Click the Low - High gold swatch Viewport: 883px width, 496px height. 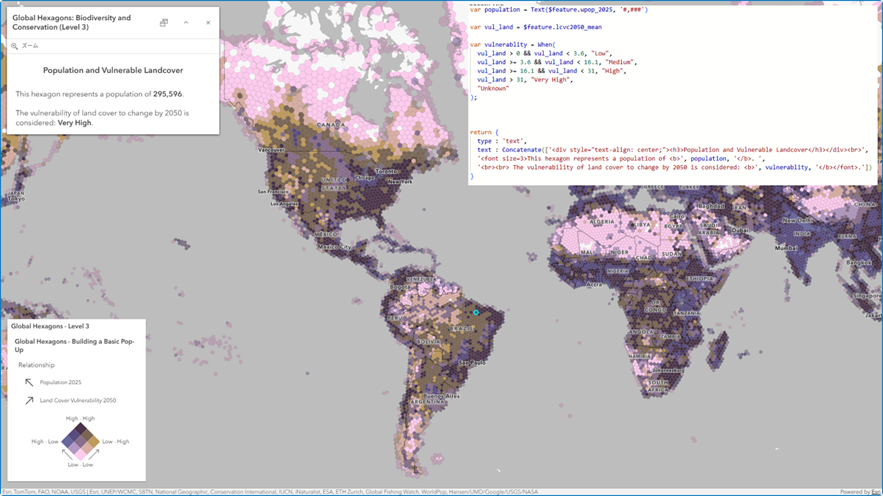pos(94,441)
